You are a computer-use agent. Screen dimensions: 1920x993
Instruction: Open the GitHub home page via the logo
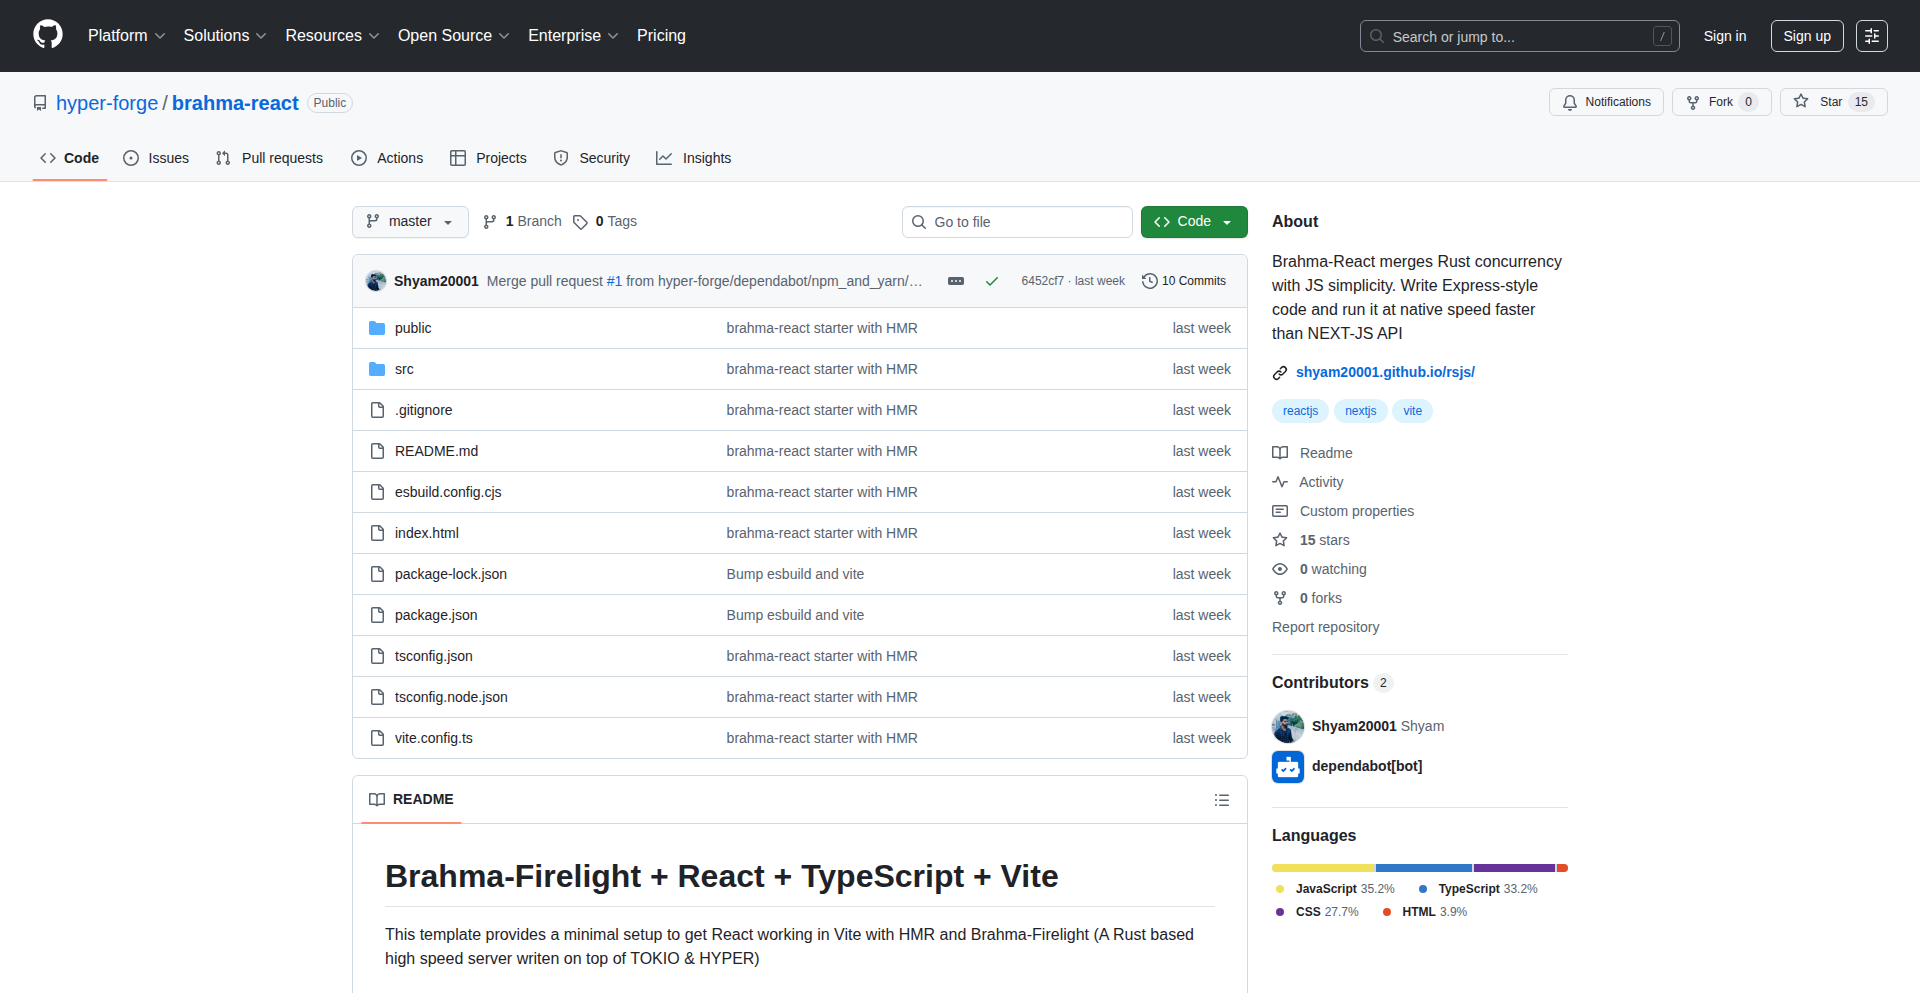coord(46,35)
